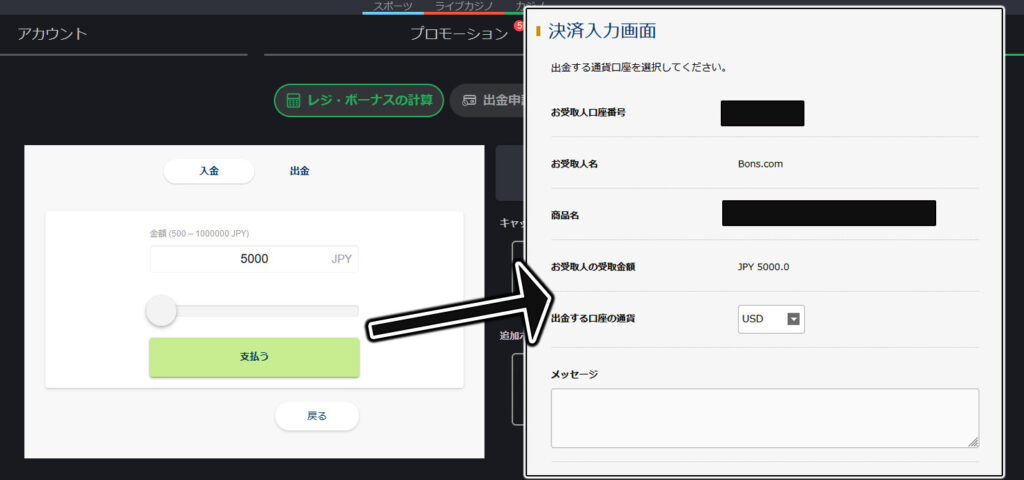This screenshot has height=480, width=1024.
Task: Click the Bons.com recipient name text
Action: coord(760,164)
